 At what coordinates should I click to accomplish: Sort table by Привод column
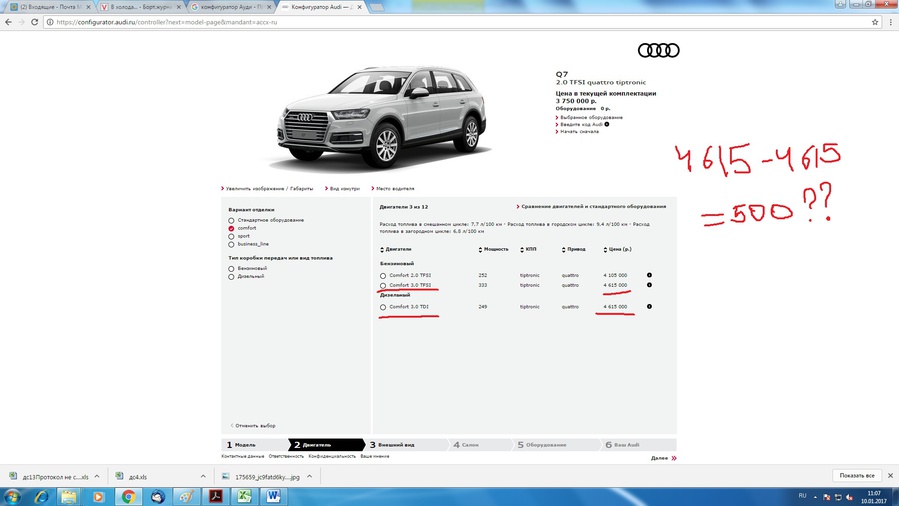click(574, 249)
